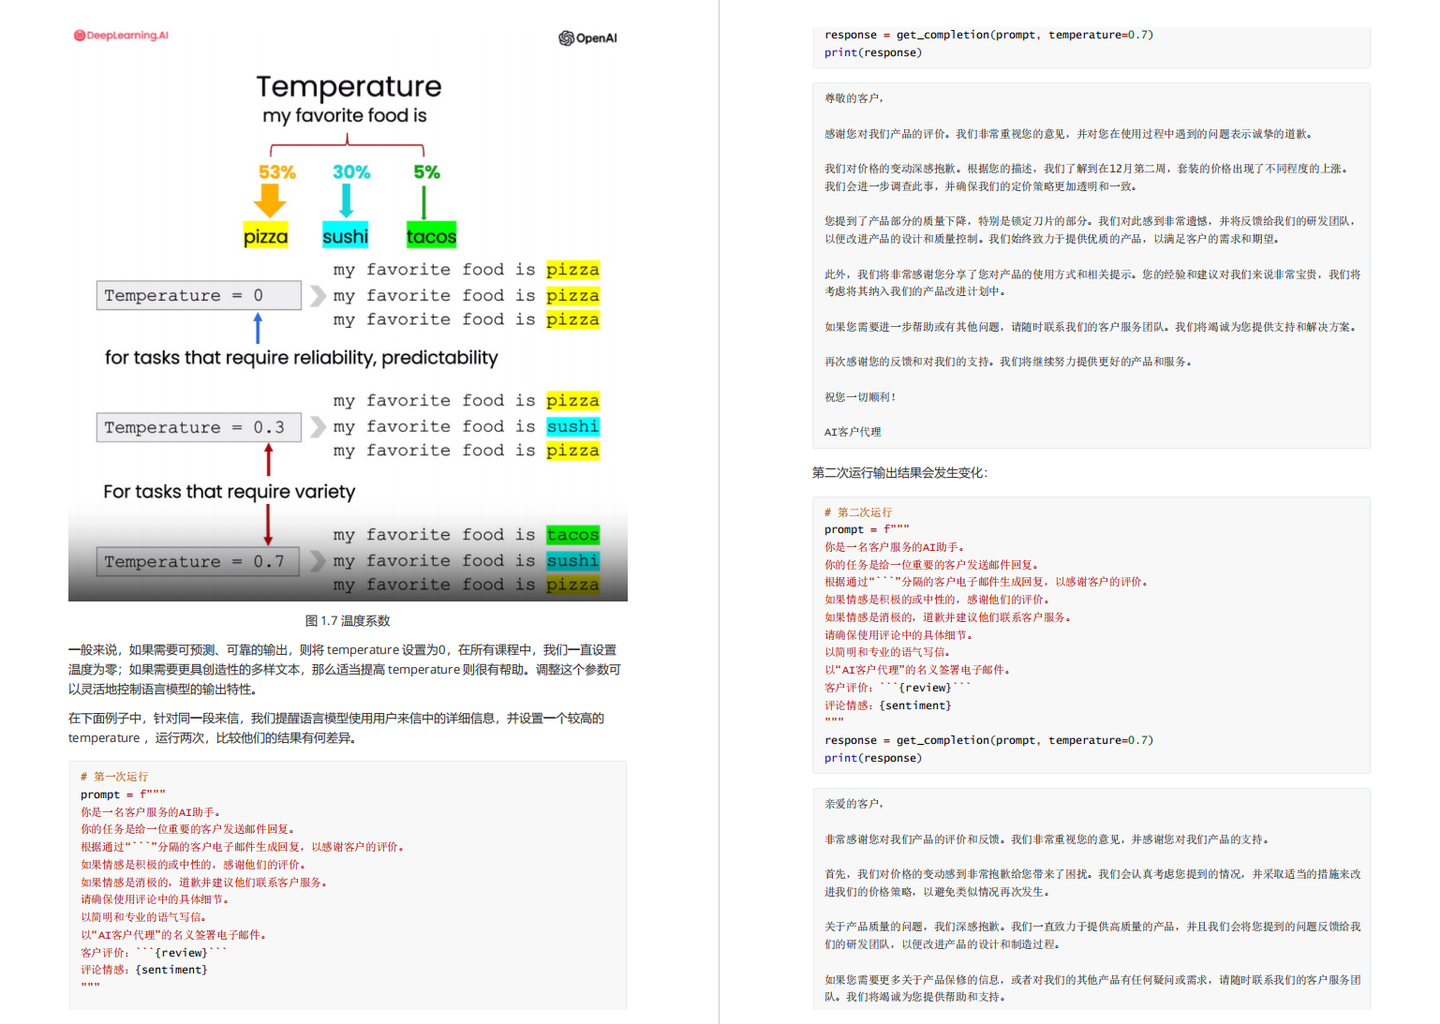The height and width of the screenshot is (1024, 1440).
Task: Click the Temperature = 0.7 box
Action: [x=199, y=561]
